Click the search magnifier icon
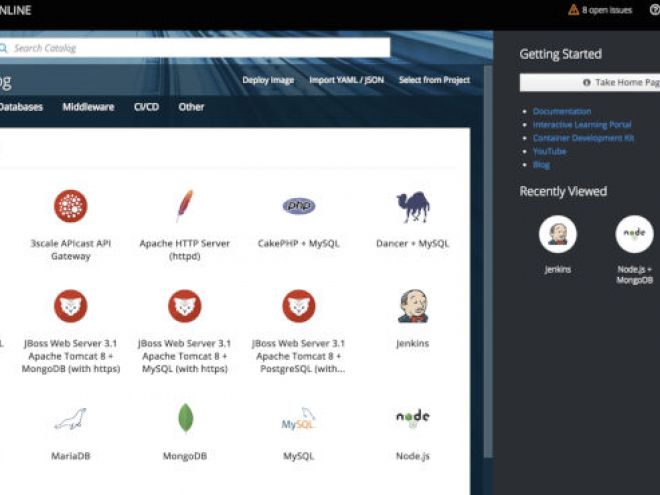 click(3, 48)
